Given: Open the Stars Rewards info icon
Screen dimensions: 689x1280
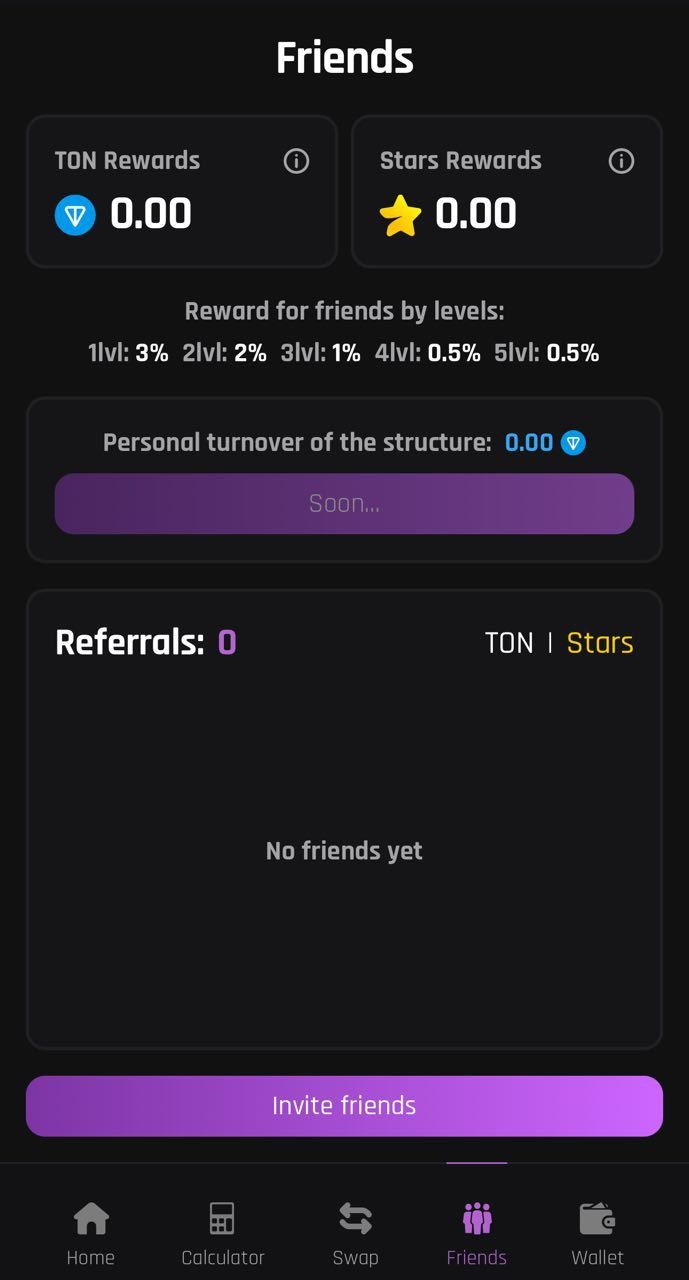Looking at the screenshot, I should pyautogui.click(x=620, y=161).
